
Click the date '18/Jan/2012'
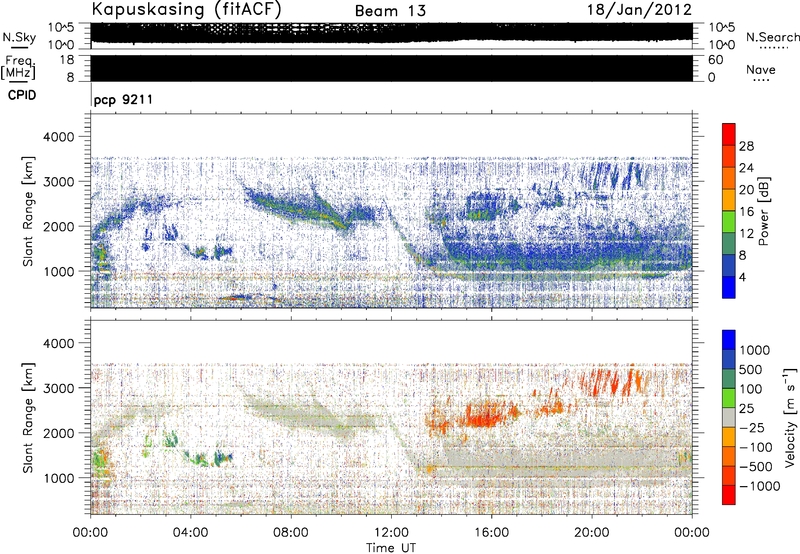click(x=639, y=10)
